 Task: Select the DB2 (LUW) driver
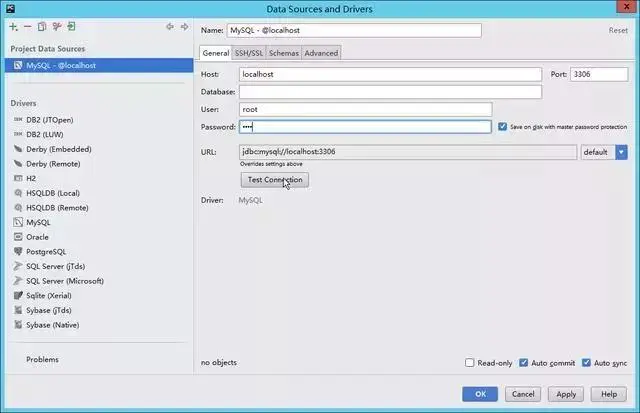click(44, 135)
